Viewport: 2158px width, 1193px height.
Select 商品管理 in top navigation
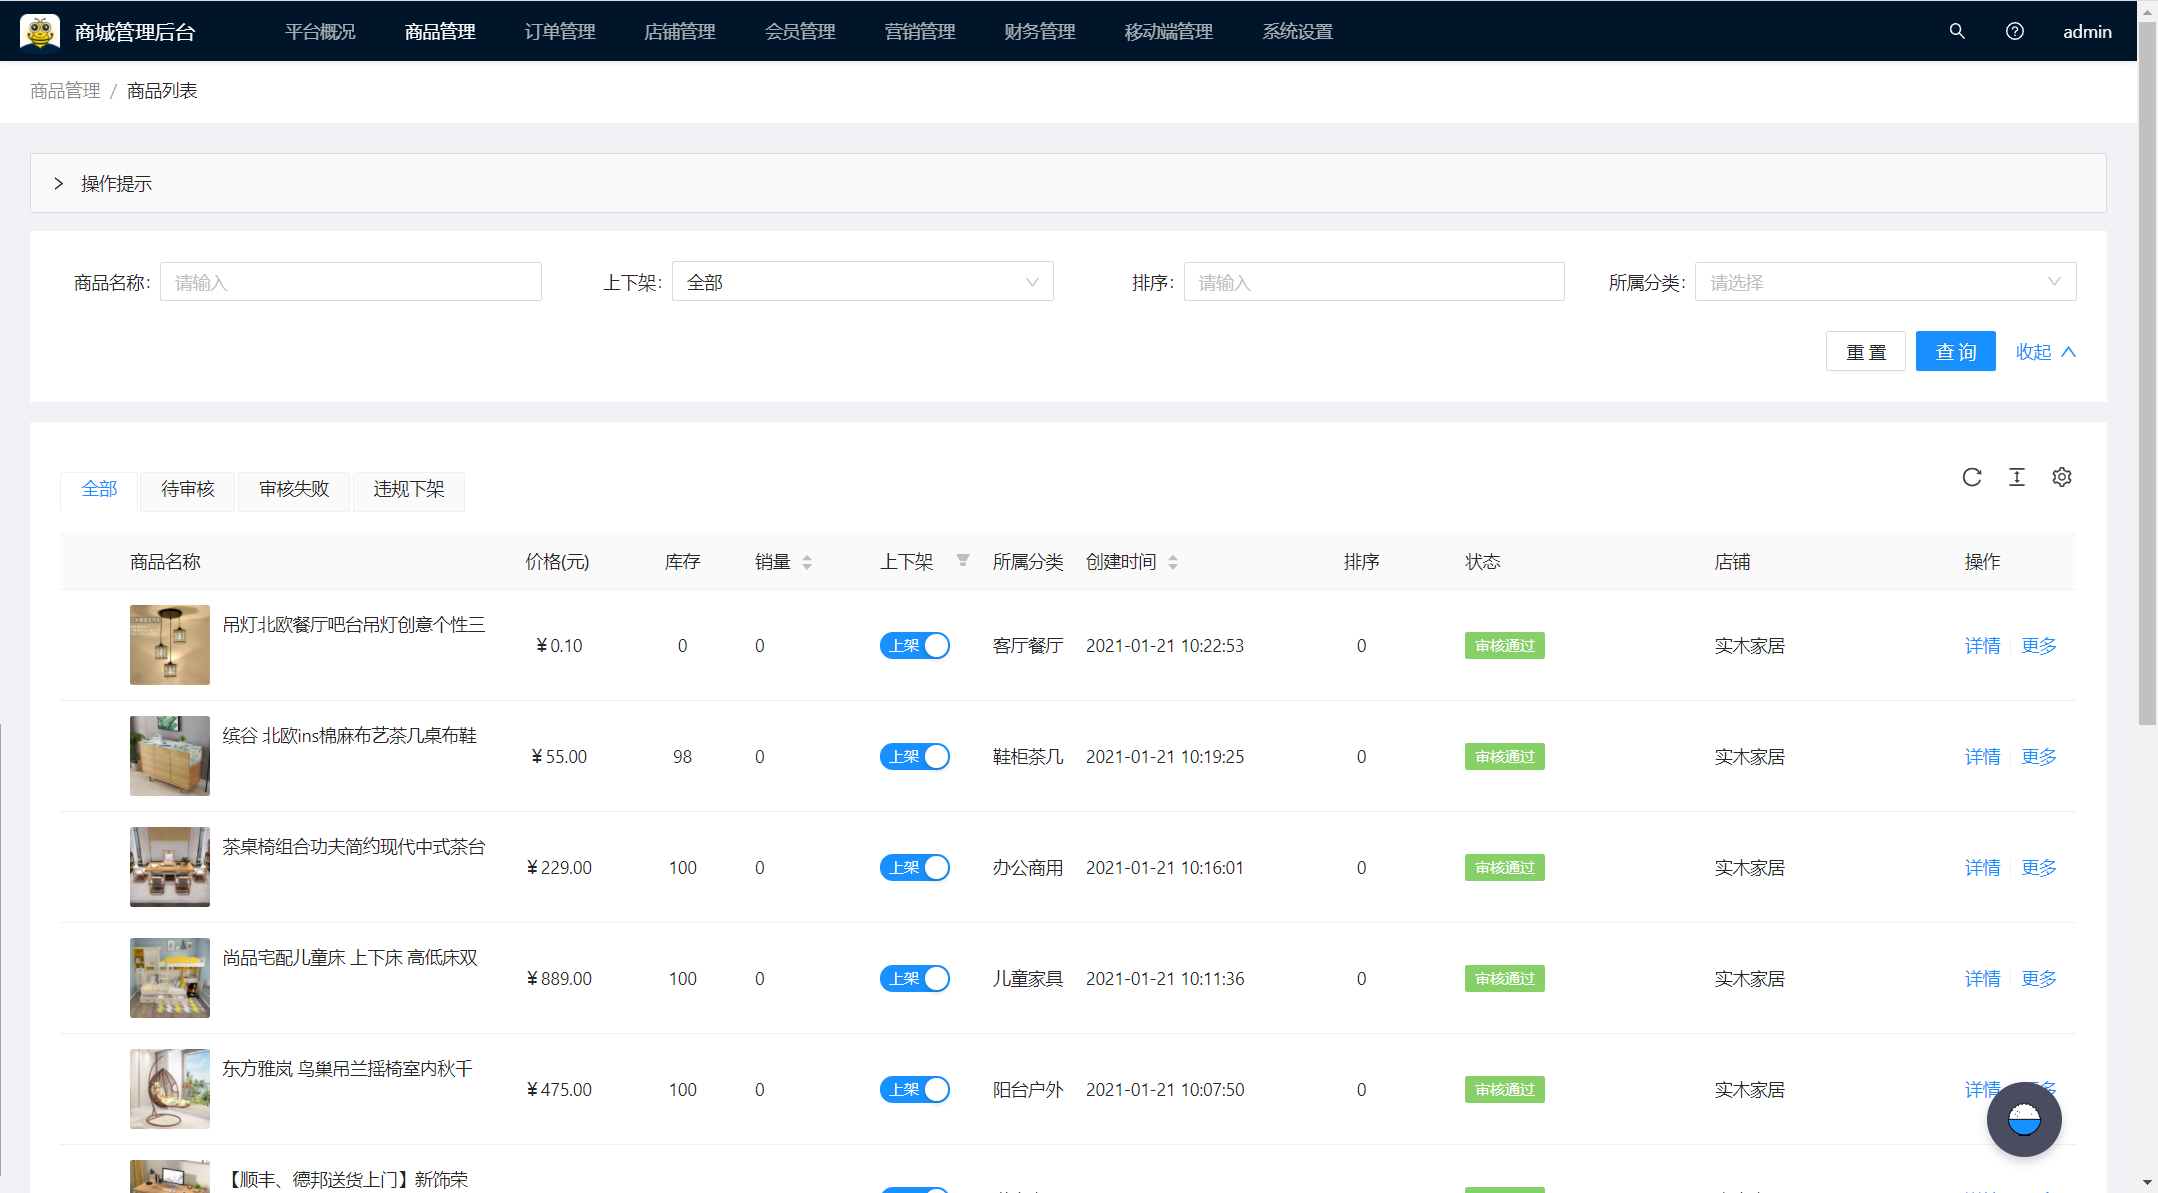(440, 31)
